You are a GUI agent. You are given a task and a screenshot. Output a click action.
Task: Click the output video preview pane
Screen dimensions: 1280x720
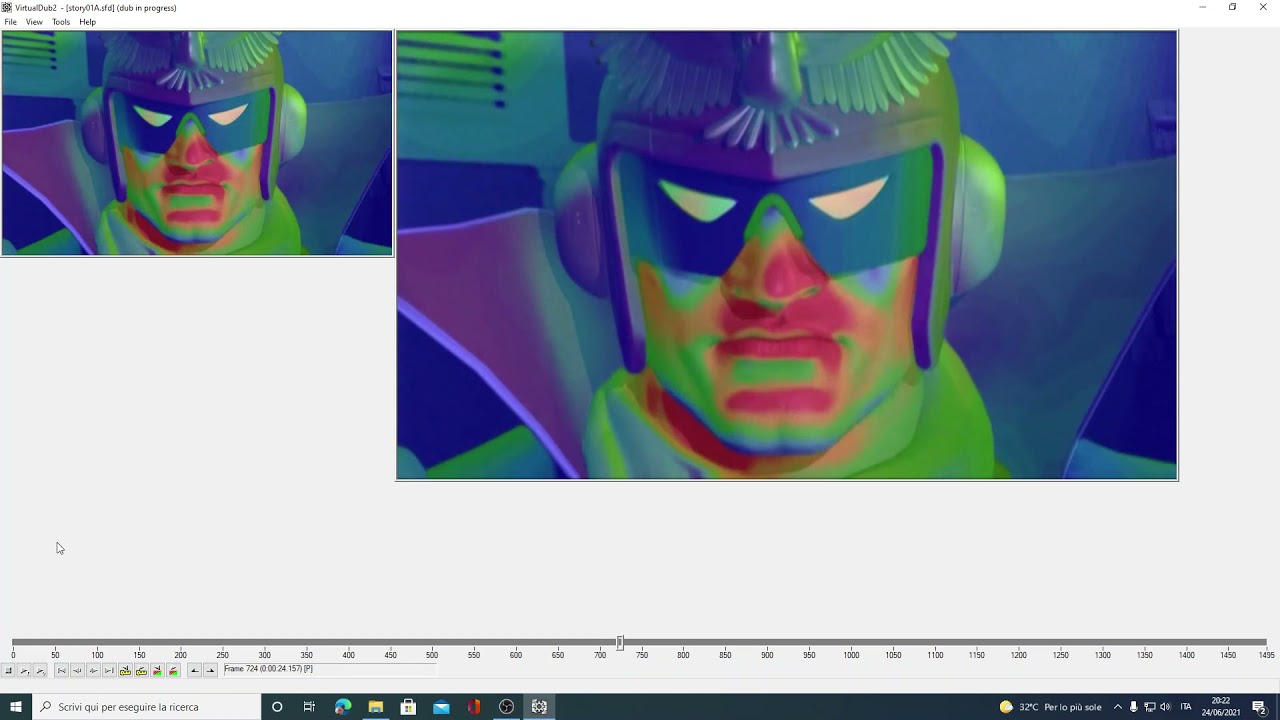[787, 255]
